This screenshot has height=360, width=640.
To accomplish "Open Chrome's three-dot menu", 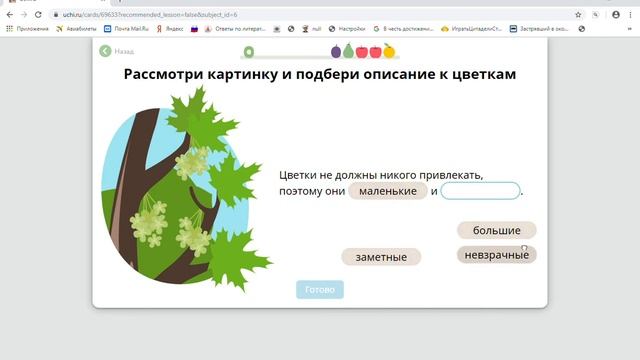I will [x=631, y=15].
